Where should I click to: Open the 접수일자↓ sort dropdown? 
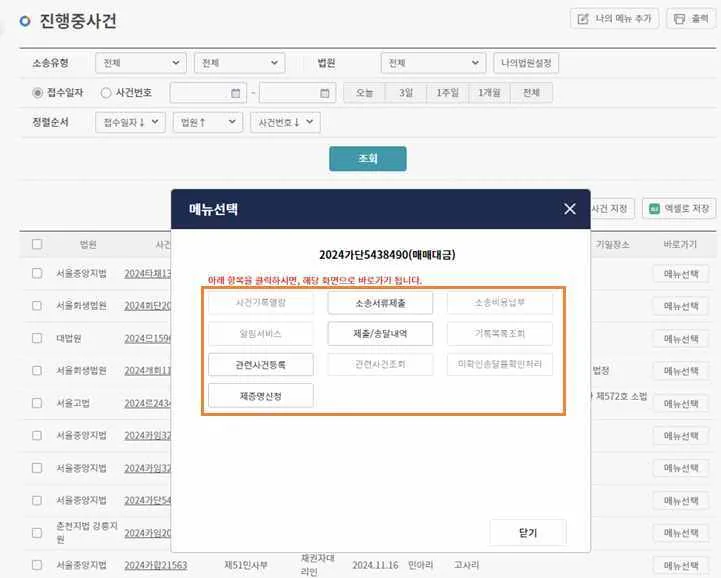click(x=130, y=122)
